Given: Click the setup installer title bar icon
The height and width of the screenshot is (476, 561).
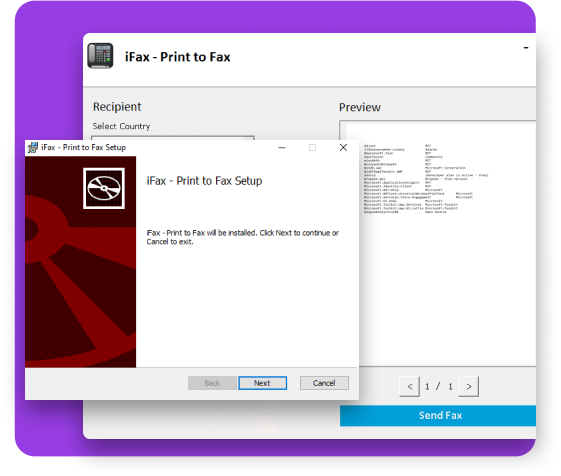Looking at the screenshot, I should pyautogui.click(x=33, y=147).
